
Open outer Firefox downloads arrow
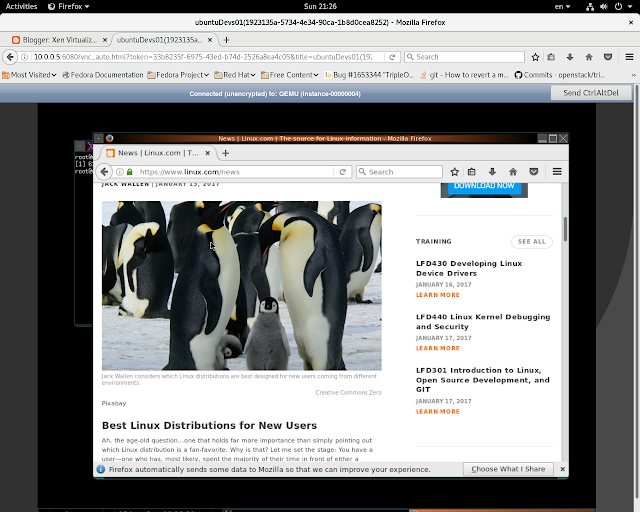coord(570,57)
